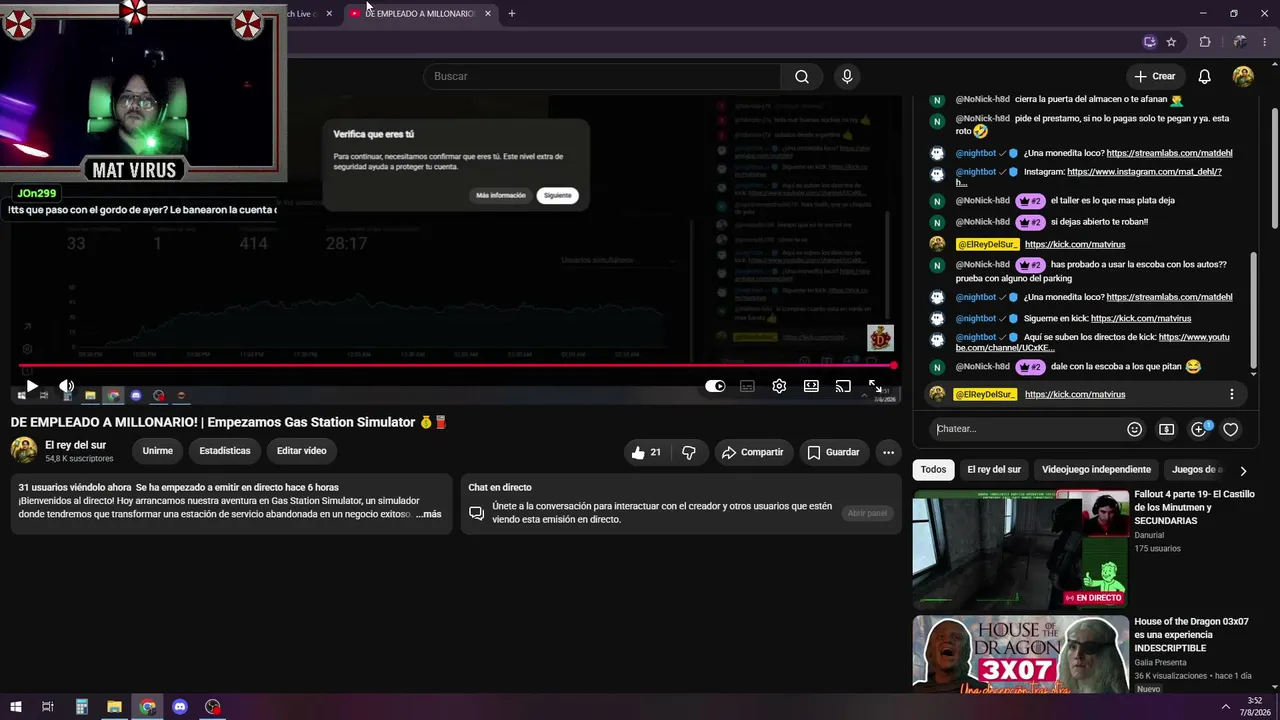Expand the video description with "...más"
This screenshot has width=1280, height=720.
tap(428, 514)
